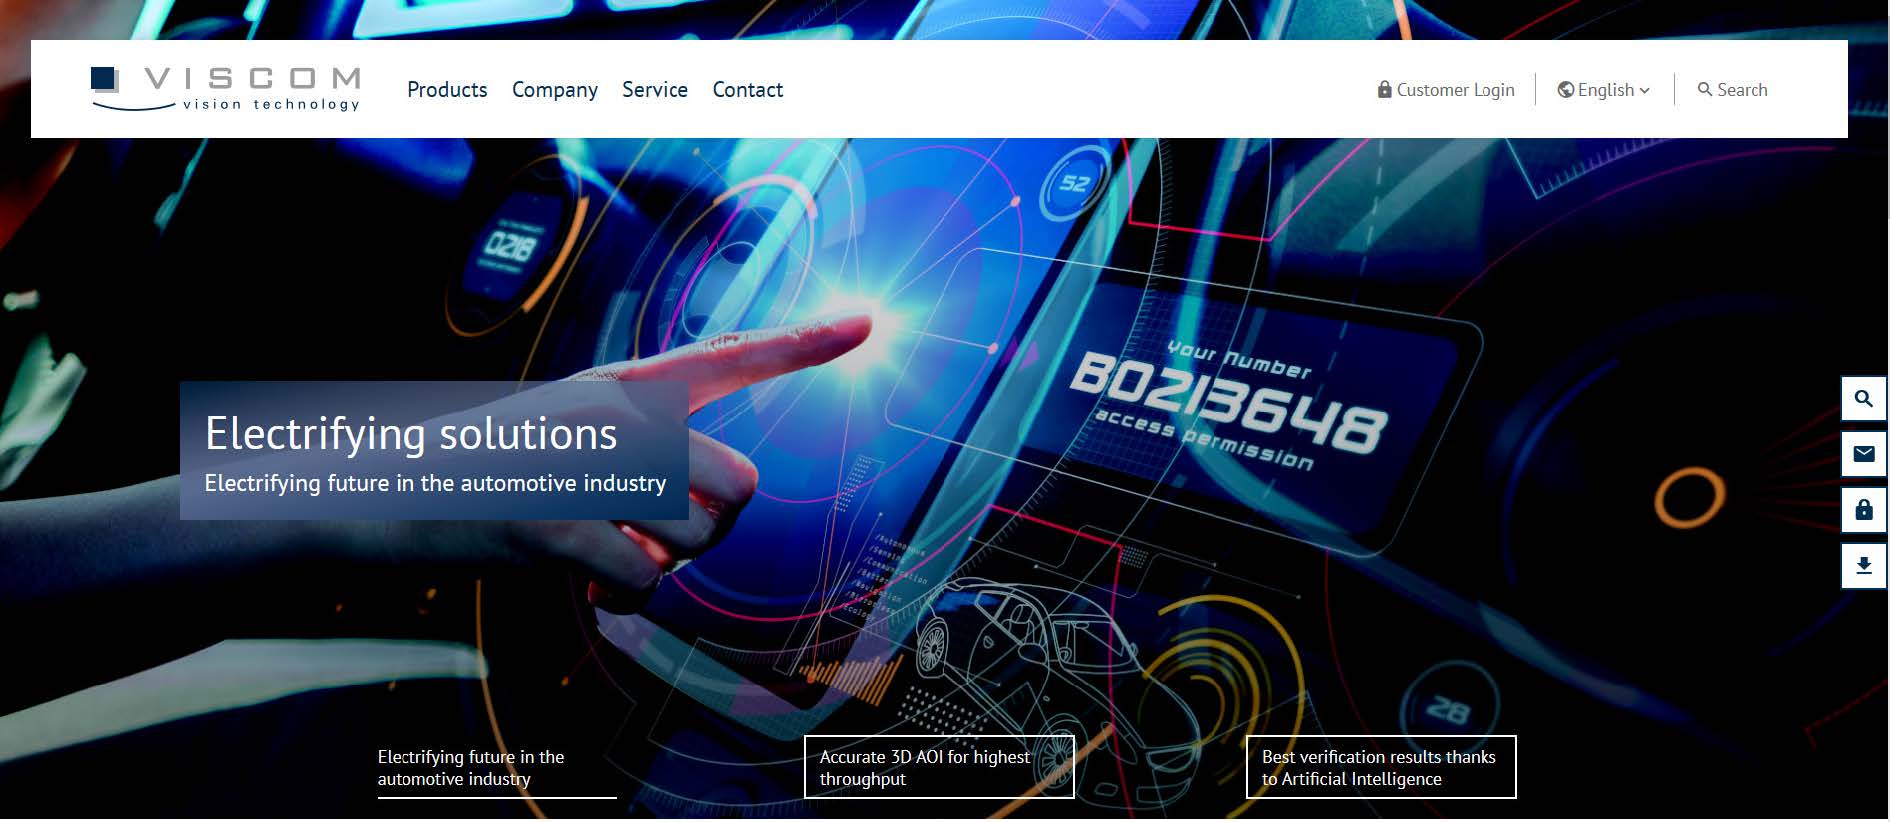Screen dimensions: 1890x822
Task: Click the magnifier icon in the header
Action: pyautogui.click(x=1704, y=90)
